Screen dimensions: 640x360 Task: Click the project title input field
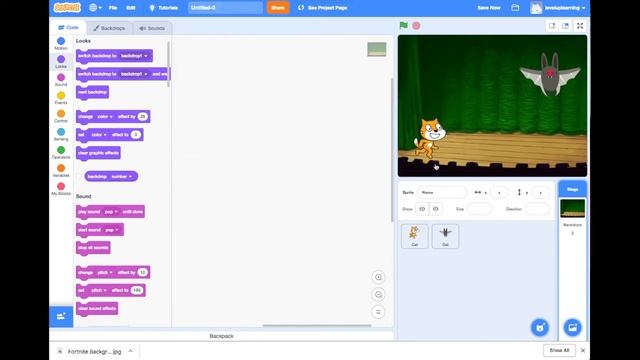pos(225,8)
